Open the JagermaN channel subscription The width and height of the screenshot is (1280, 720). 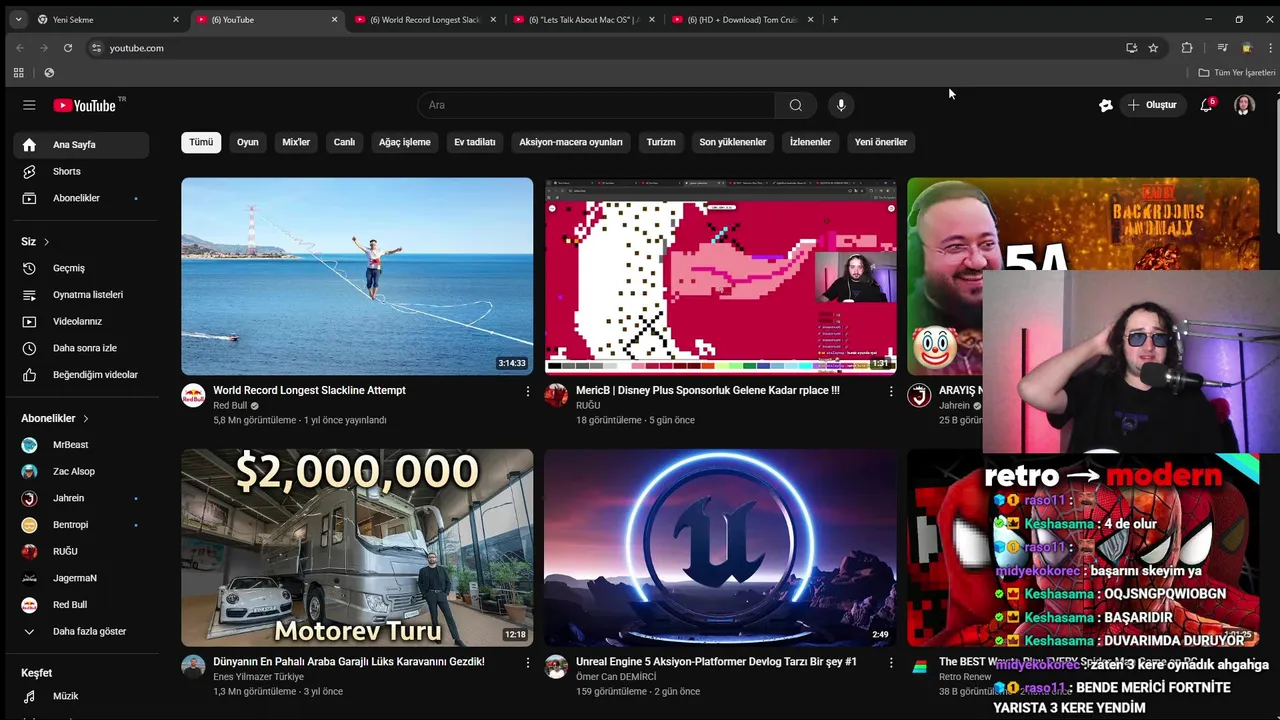coord(81,578)
